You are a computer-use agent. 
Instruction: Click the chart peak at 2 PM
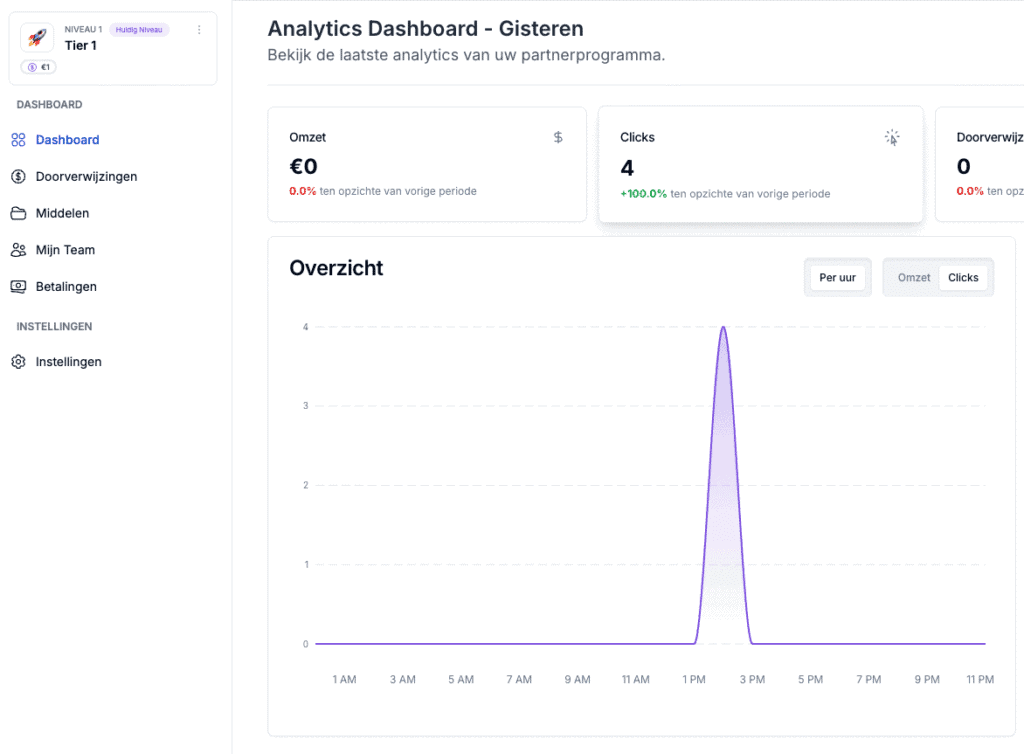(722, 328)
